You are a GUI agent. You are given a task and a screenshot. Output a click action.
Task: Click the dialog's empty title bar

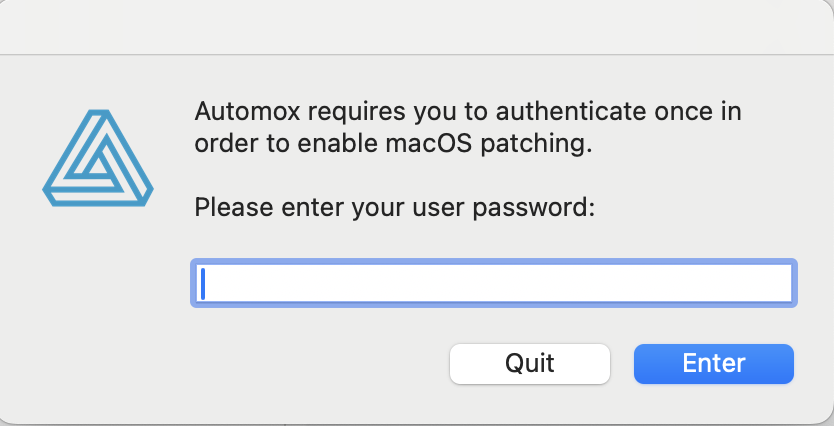[417, 27]
